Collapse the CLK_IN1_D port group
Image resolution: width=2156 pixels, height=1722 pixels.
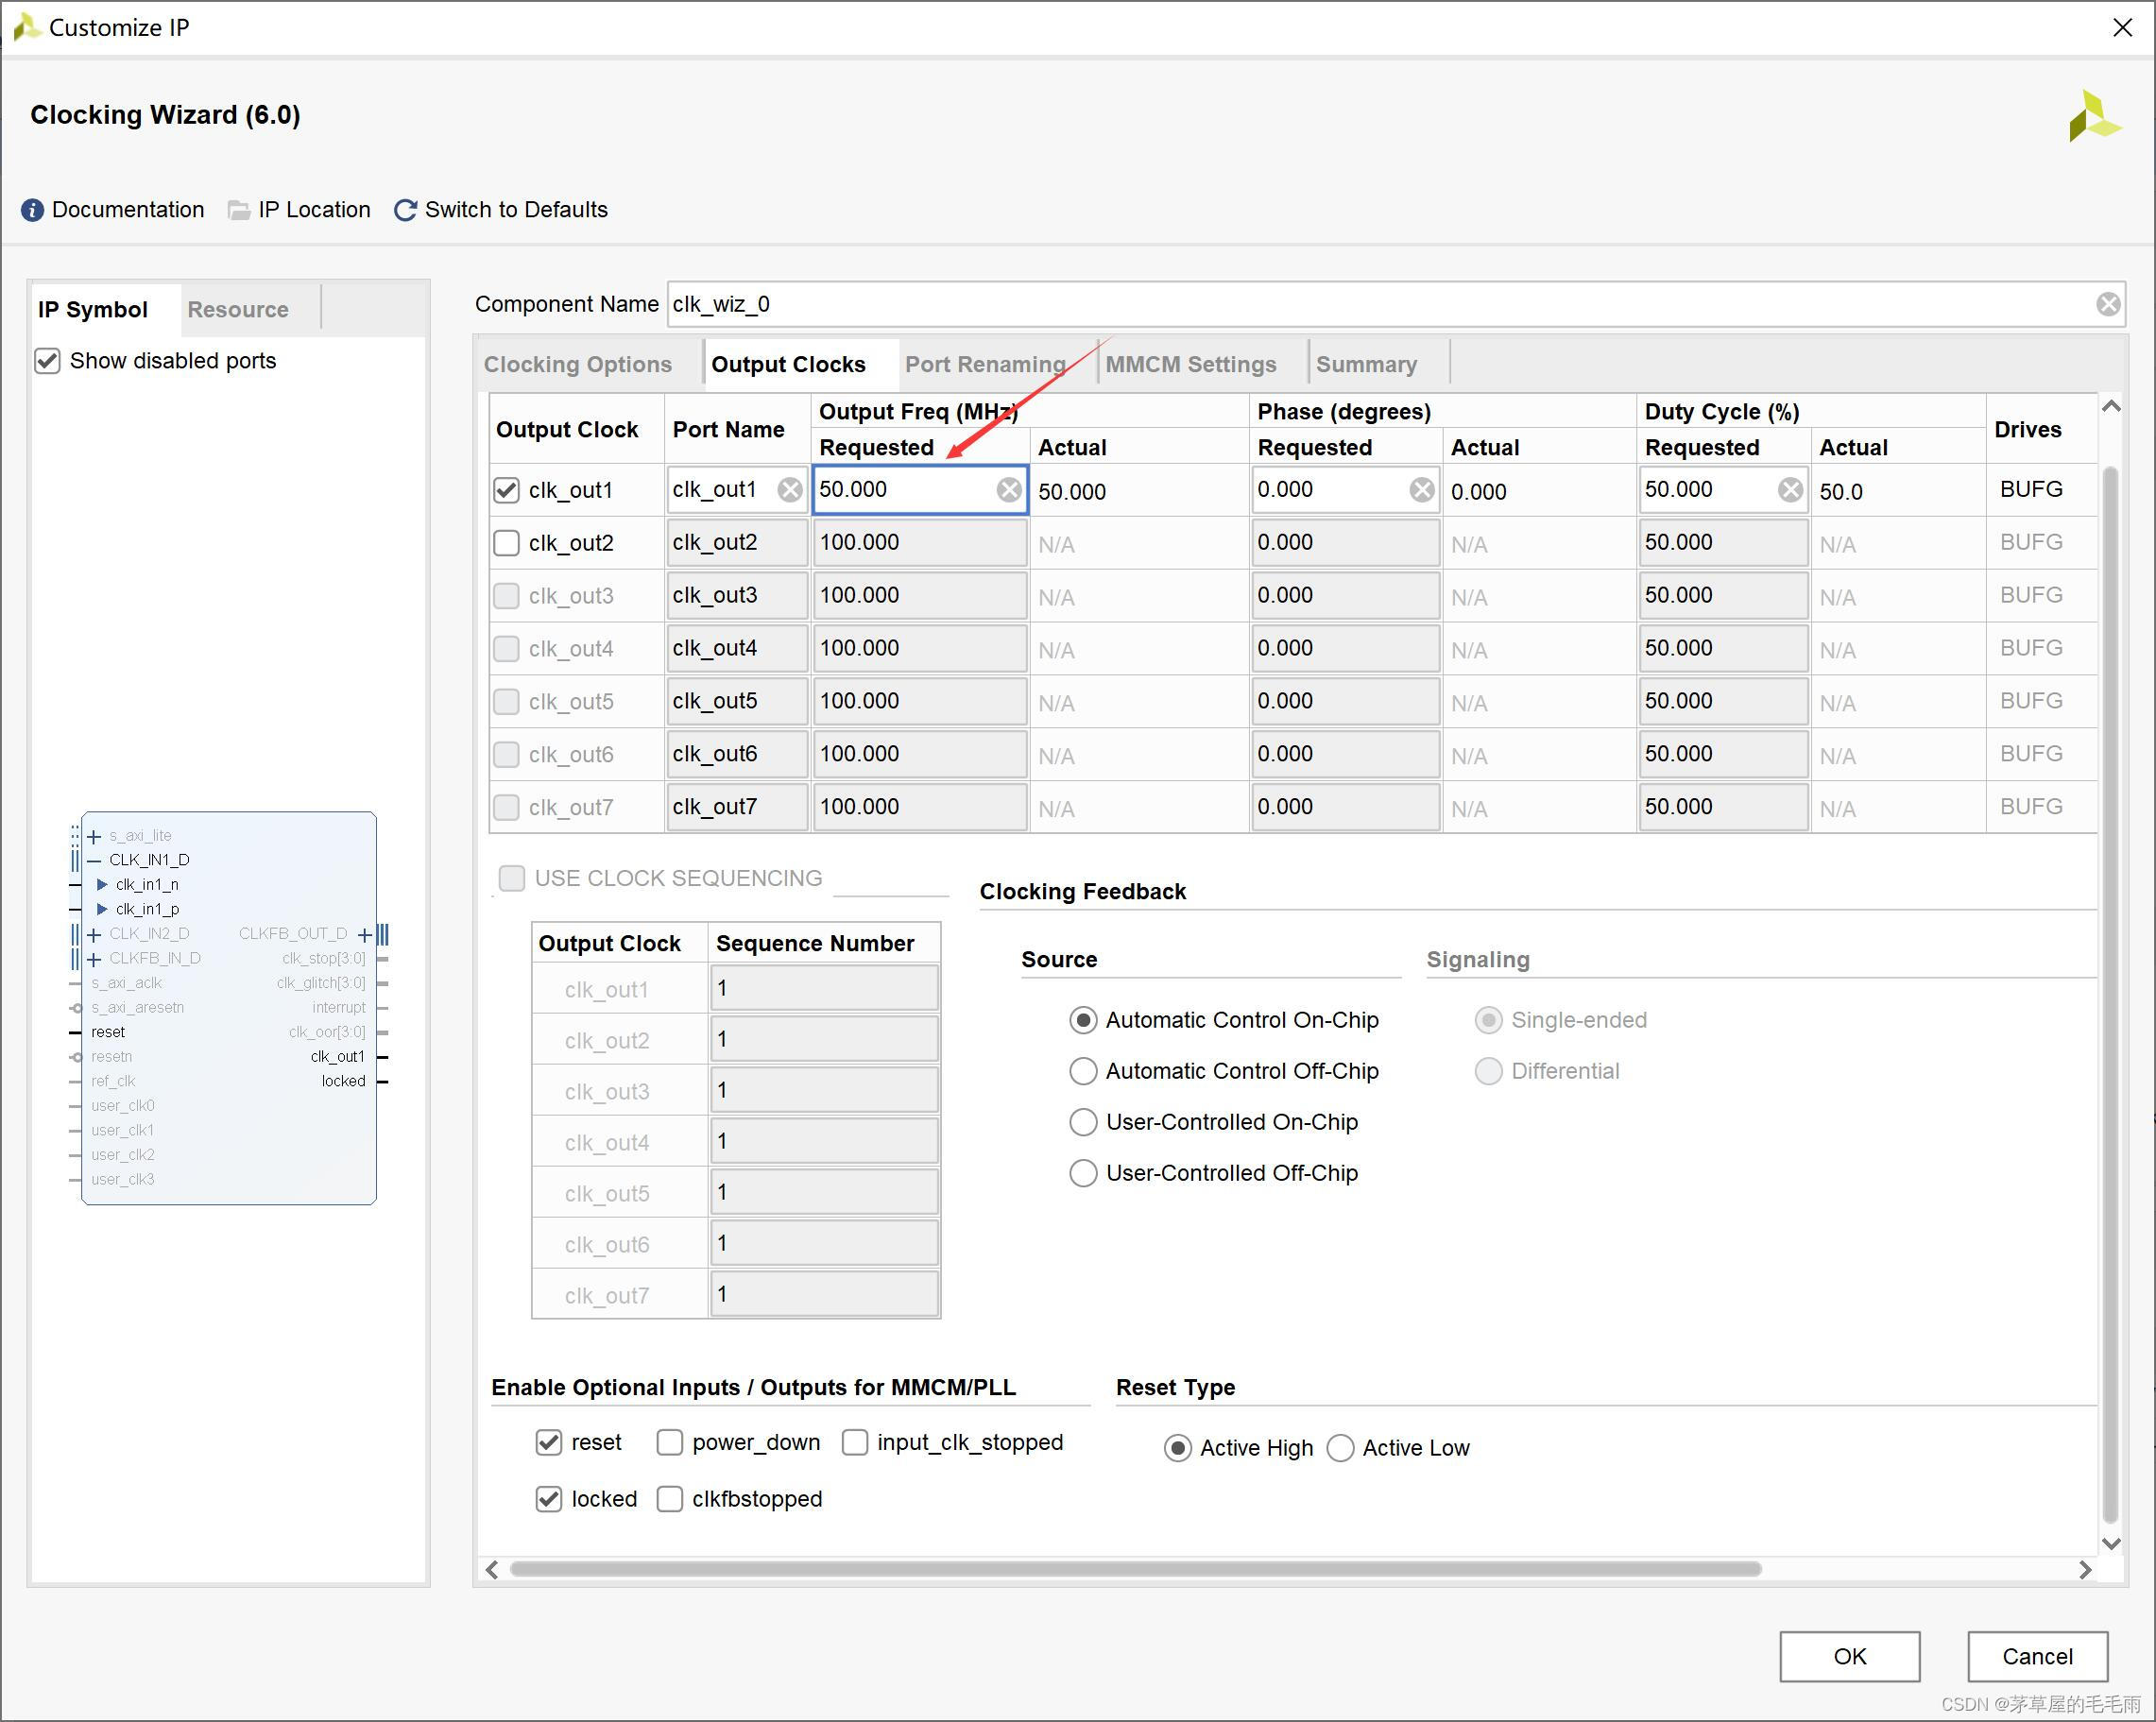click(x=94, y=860)
